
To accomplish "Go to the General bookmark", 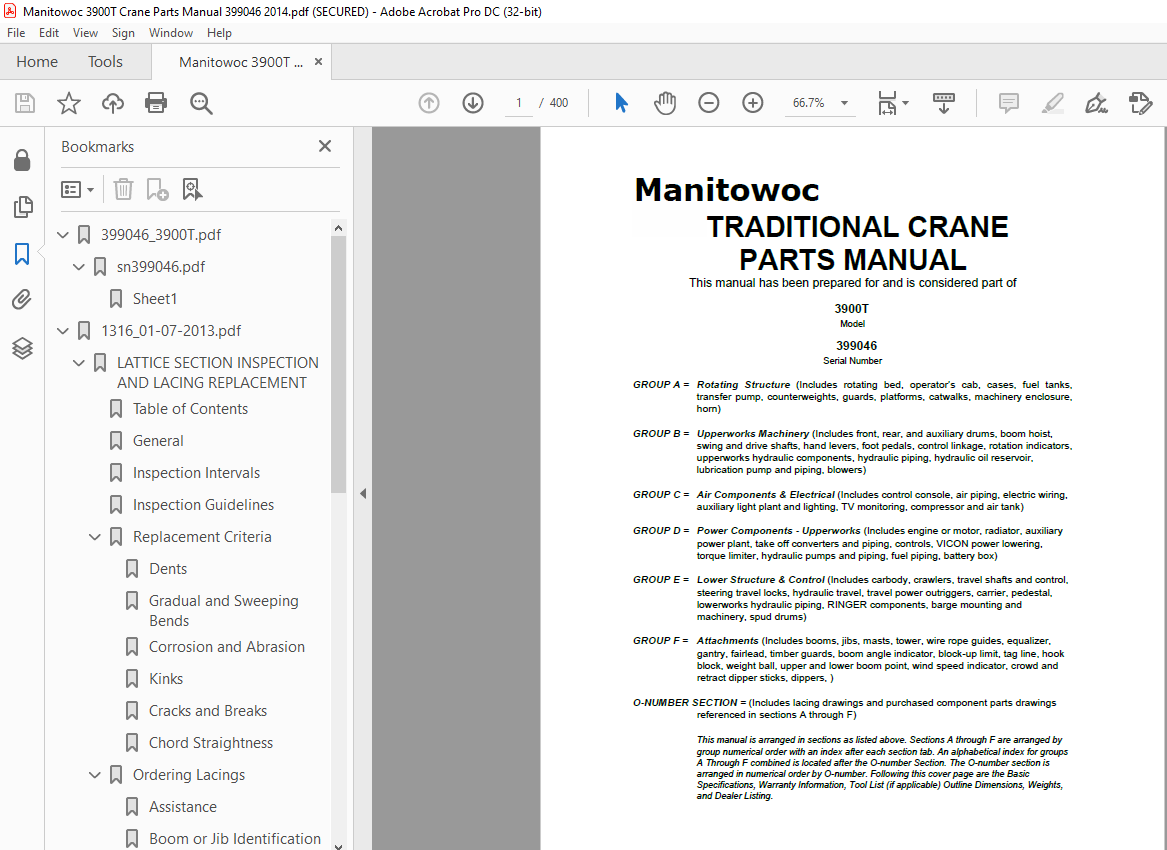I will [158, 441].
